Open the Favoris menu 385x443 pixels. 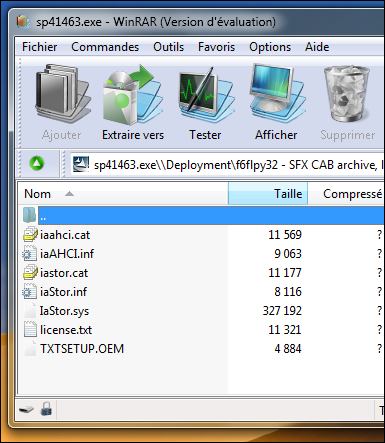216,47
